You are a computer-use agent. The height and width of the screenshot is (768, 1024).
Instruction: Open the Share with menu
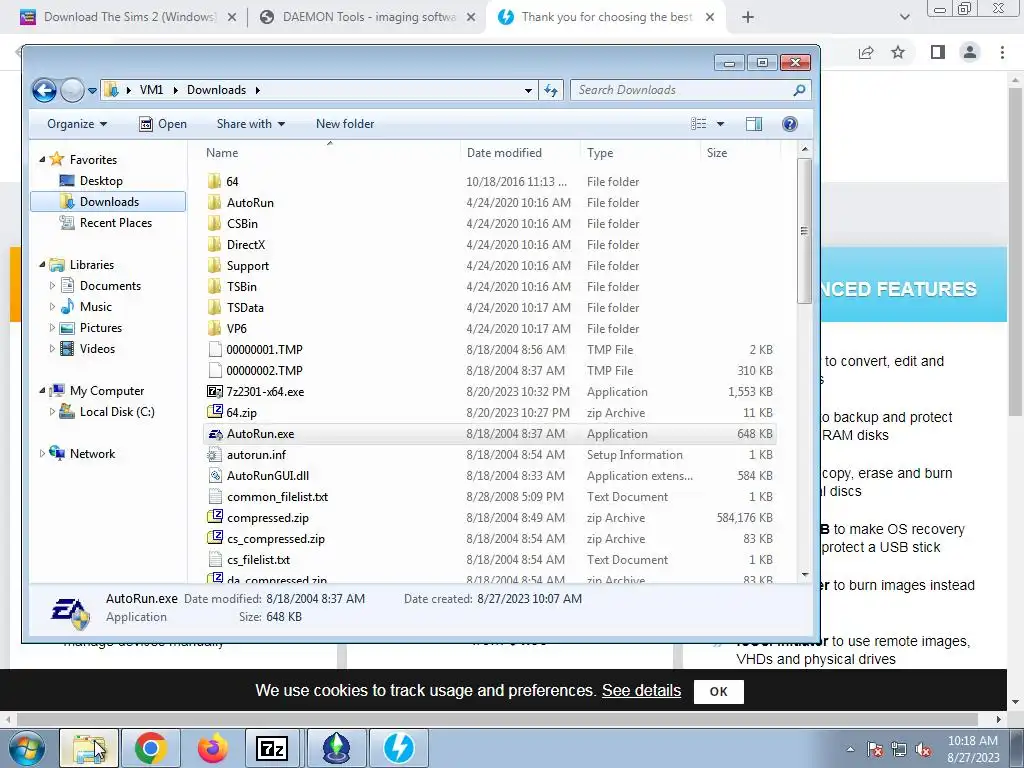click(251, 123)
